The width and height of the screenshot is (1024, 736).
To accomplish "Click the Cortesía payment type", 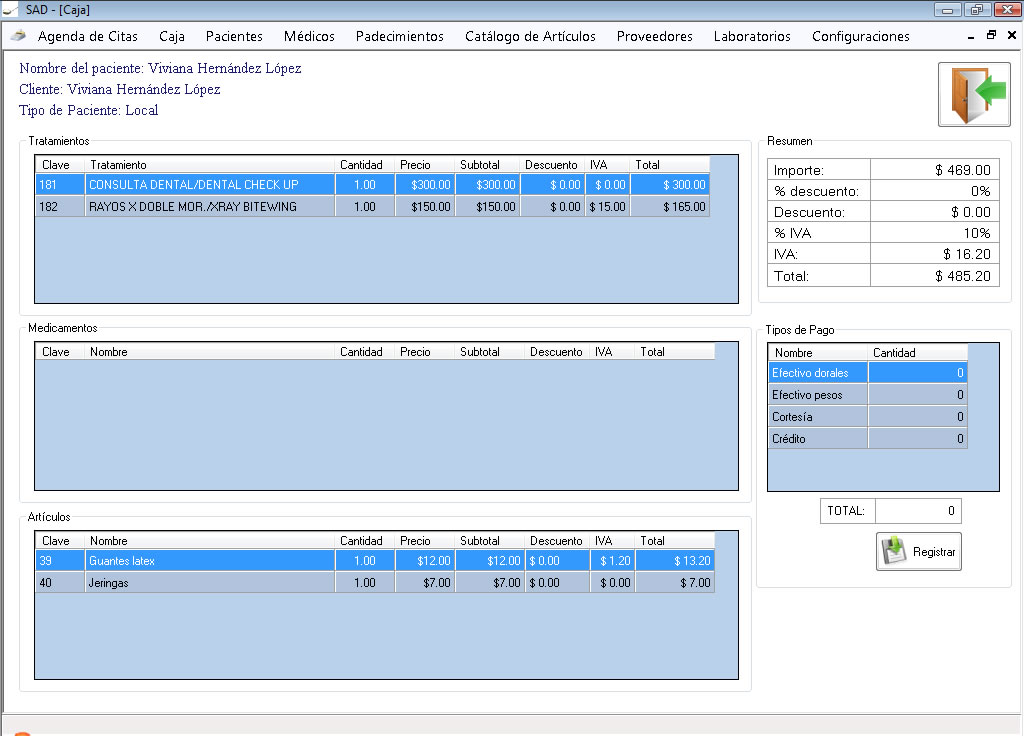I will click(x=818, y=417).
